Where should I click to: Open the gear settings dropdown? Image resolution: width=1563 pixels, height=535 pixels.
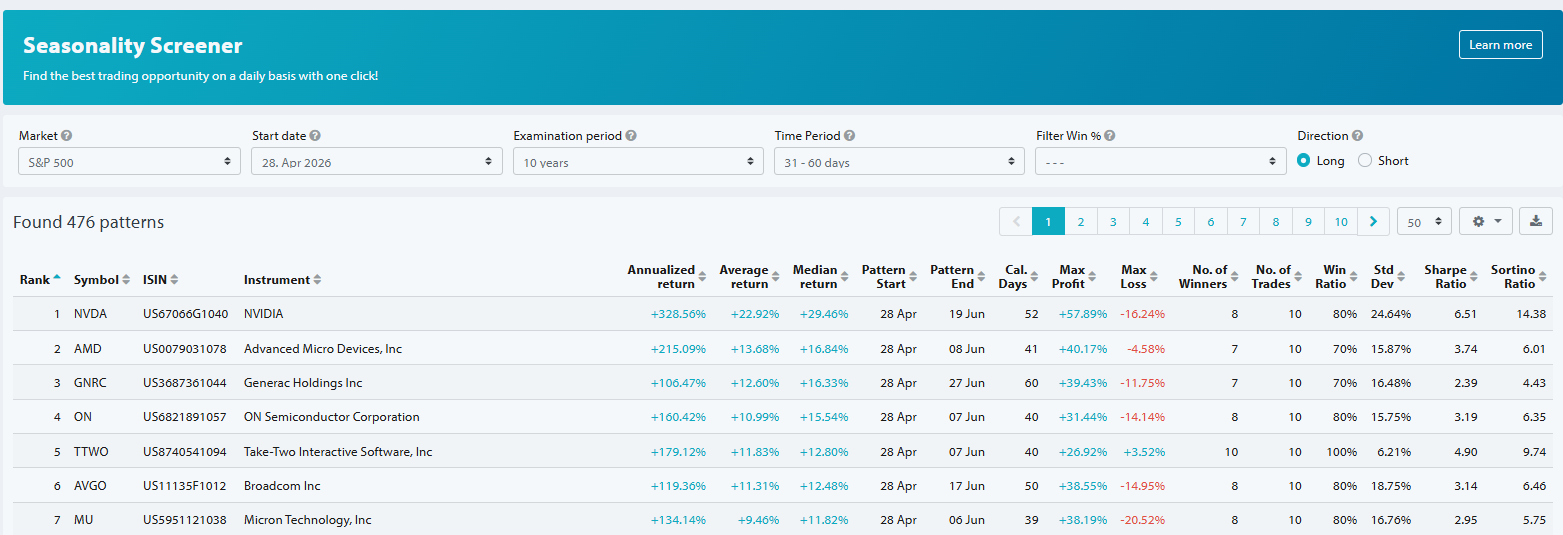point(1486,221)
